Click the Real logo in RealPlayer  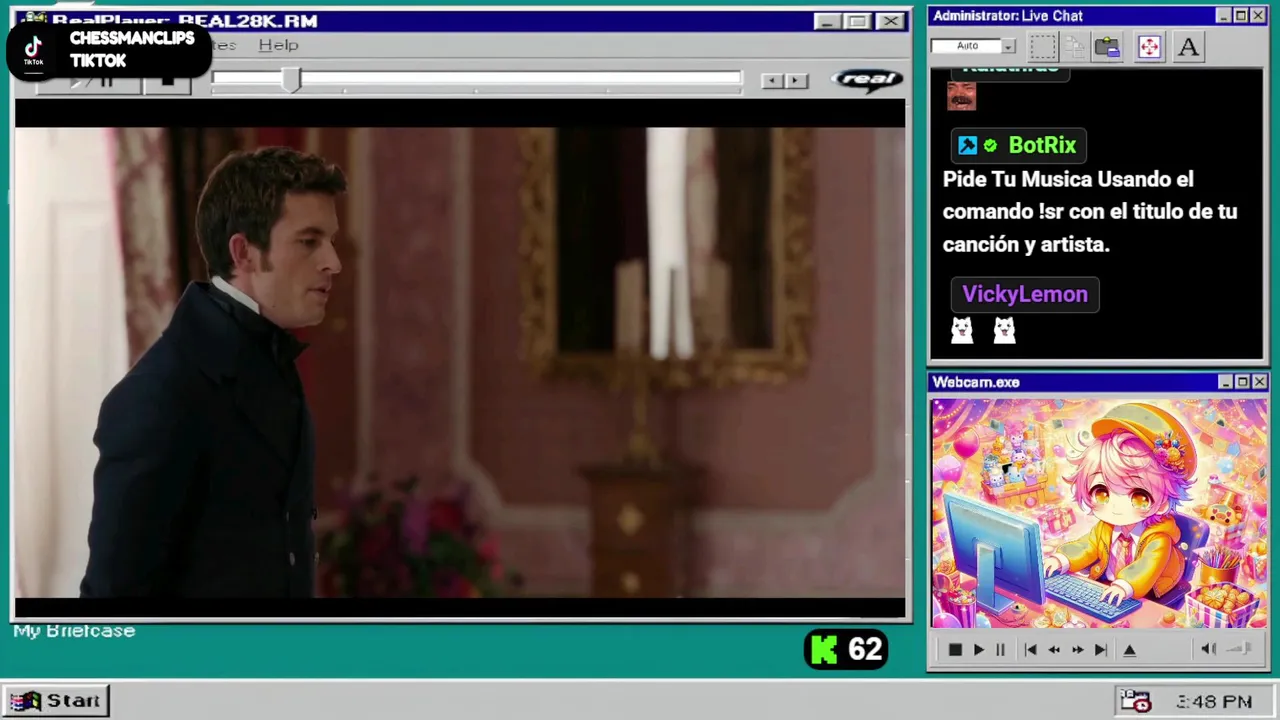(867, 80)
